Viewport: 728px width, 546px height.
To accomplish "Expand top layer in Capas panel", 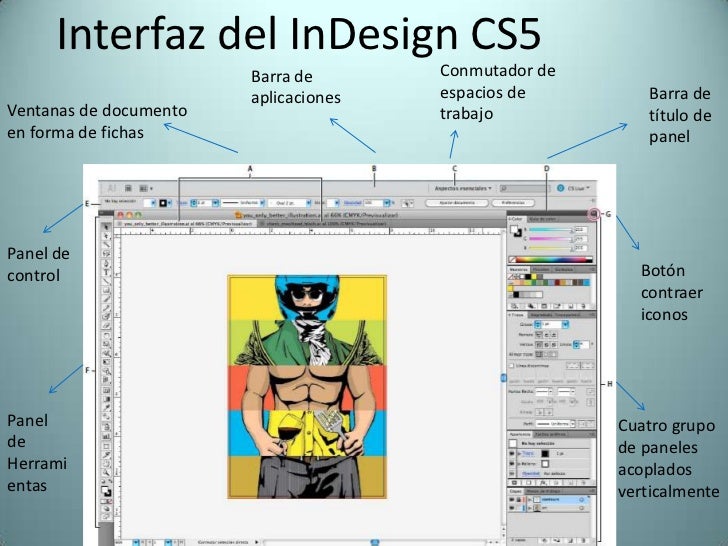I will (x=530, y=500).
